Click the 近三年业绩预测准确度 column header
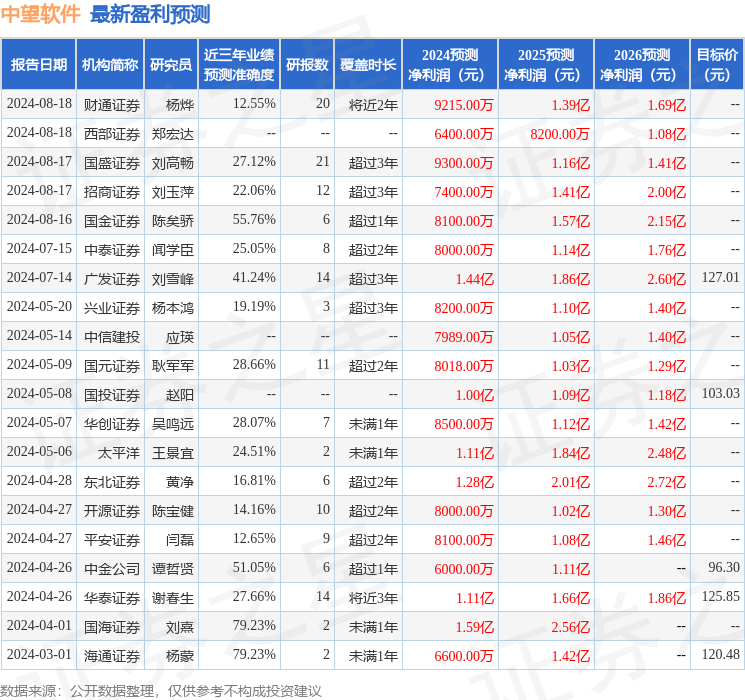Screen dimensions: 745x700 [x=239, y=65]
